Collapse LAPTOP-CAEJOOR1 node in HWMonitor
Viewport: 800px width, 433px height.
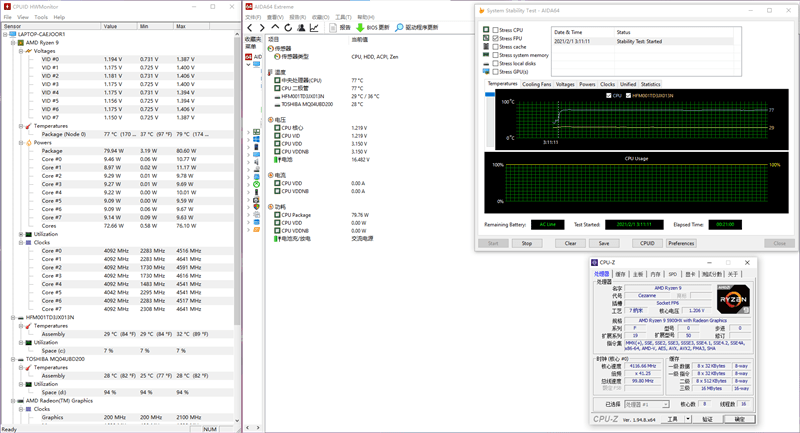tap(5, 34)
